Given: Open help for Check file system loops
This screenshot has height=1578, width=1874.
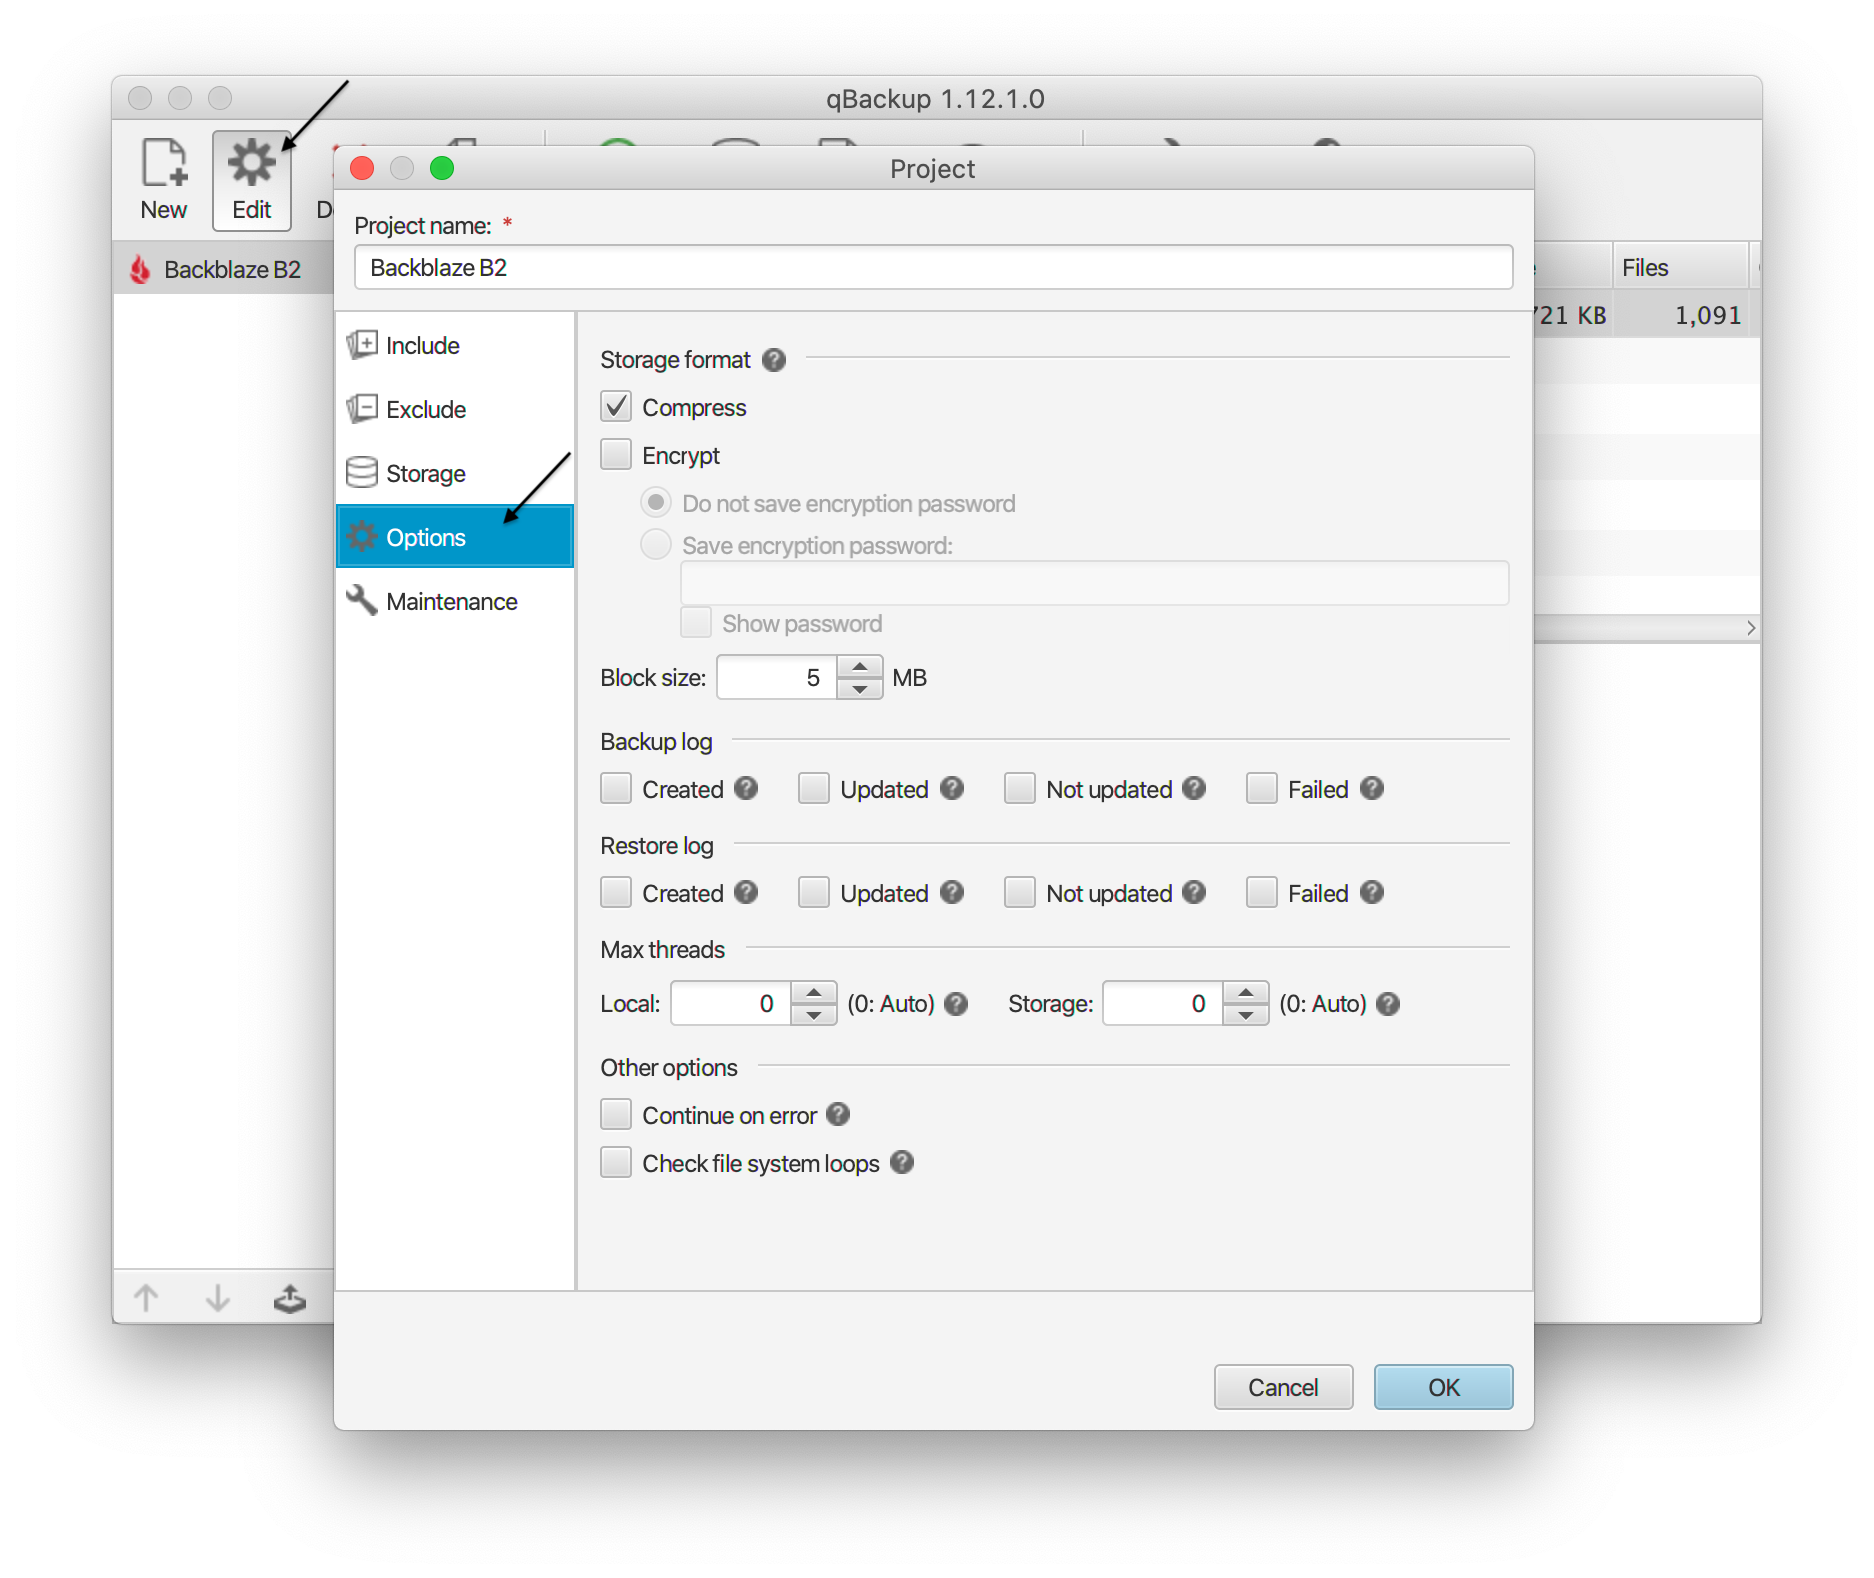Looking at the screenshot, I should tap(902, 1163).
